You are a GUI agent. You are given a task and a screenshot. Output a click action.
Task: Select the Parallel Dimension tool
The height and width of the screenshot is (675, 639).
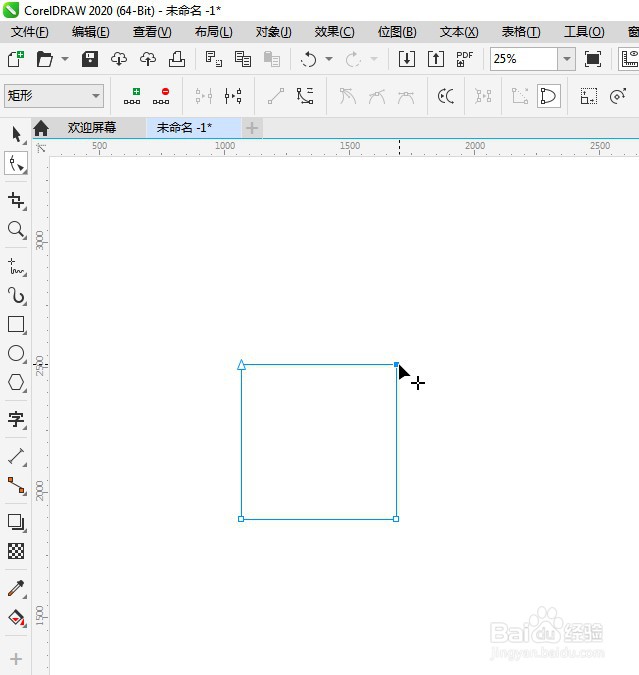16,456
